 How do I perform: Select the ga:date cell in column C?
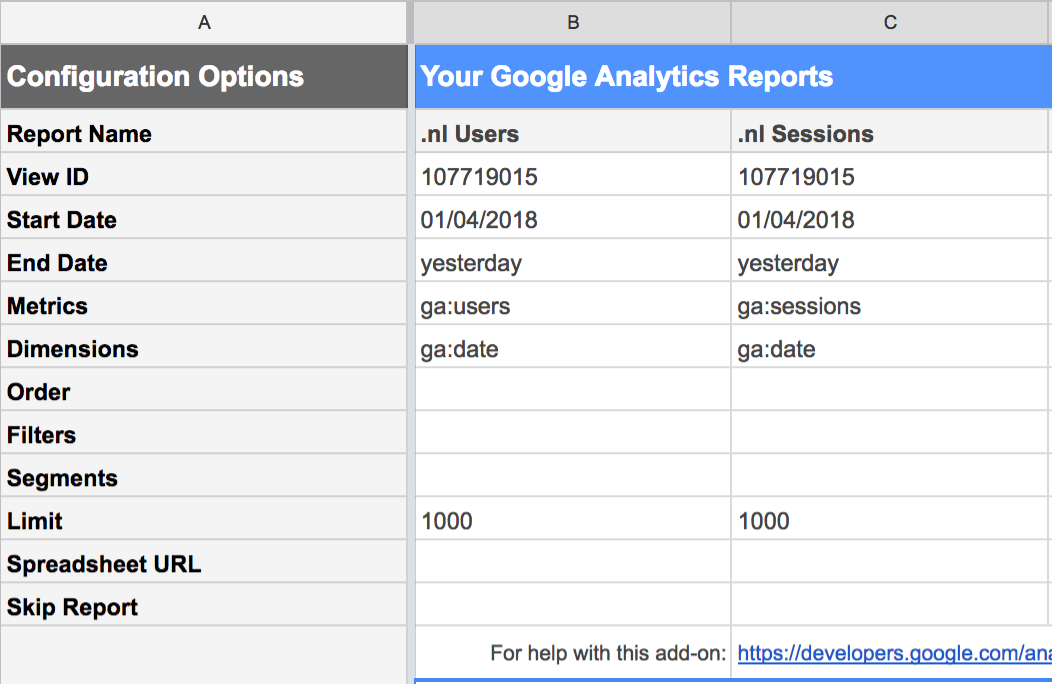890,347
